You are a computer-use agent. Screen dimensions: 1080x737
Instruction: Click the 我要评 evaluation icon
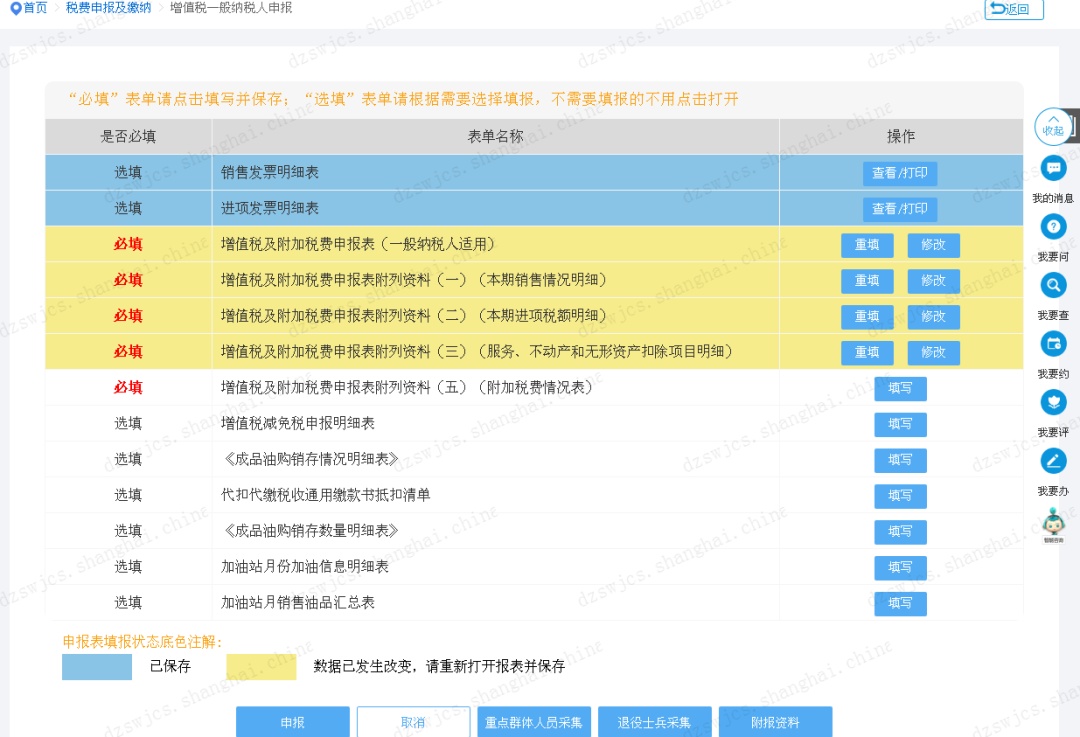point(1053,403)
